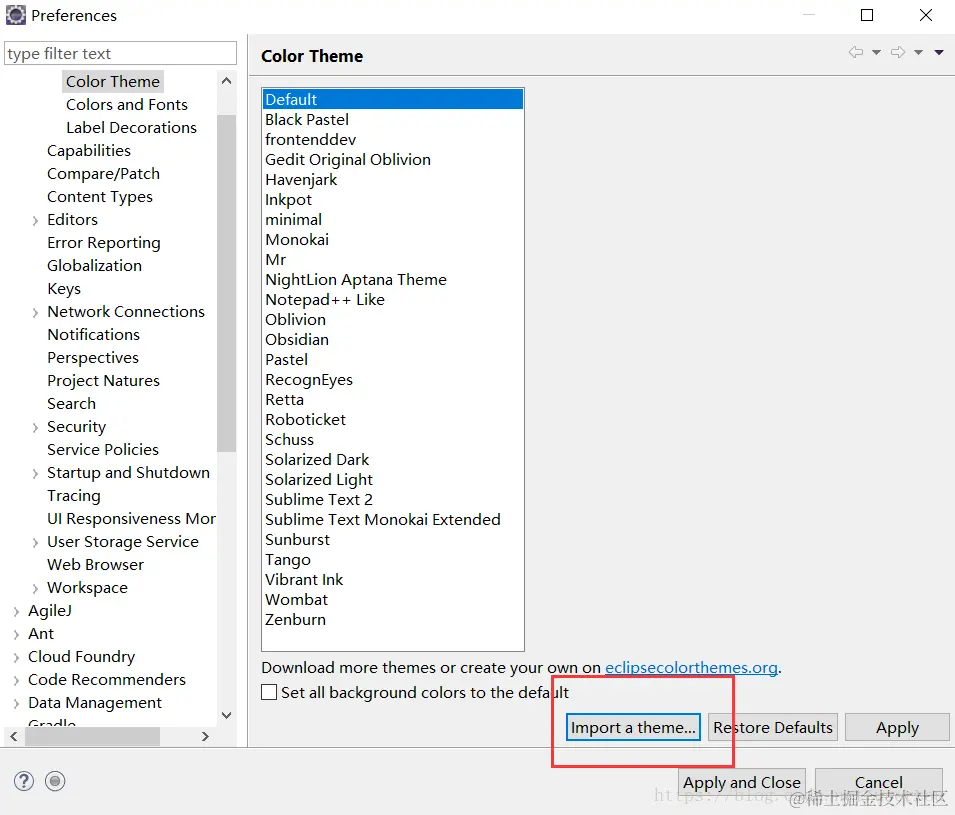The height and width of the screenshot is (815, 955).
Task: Click horizontal scroll left arrow
Action: (13, 736)
